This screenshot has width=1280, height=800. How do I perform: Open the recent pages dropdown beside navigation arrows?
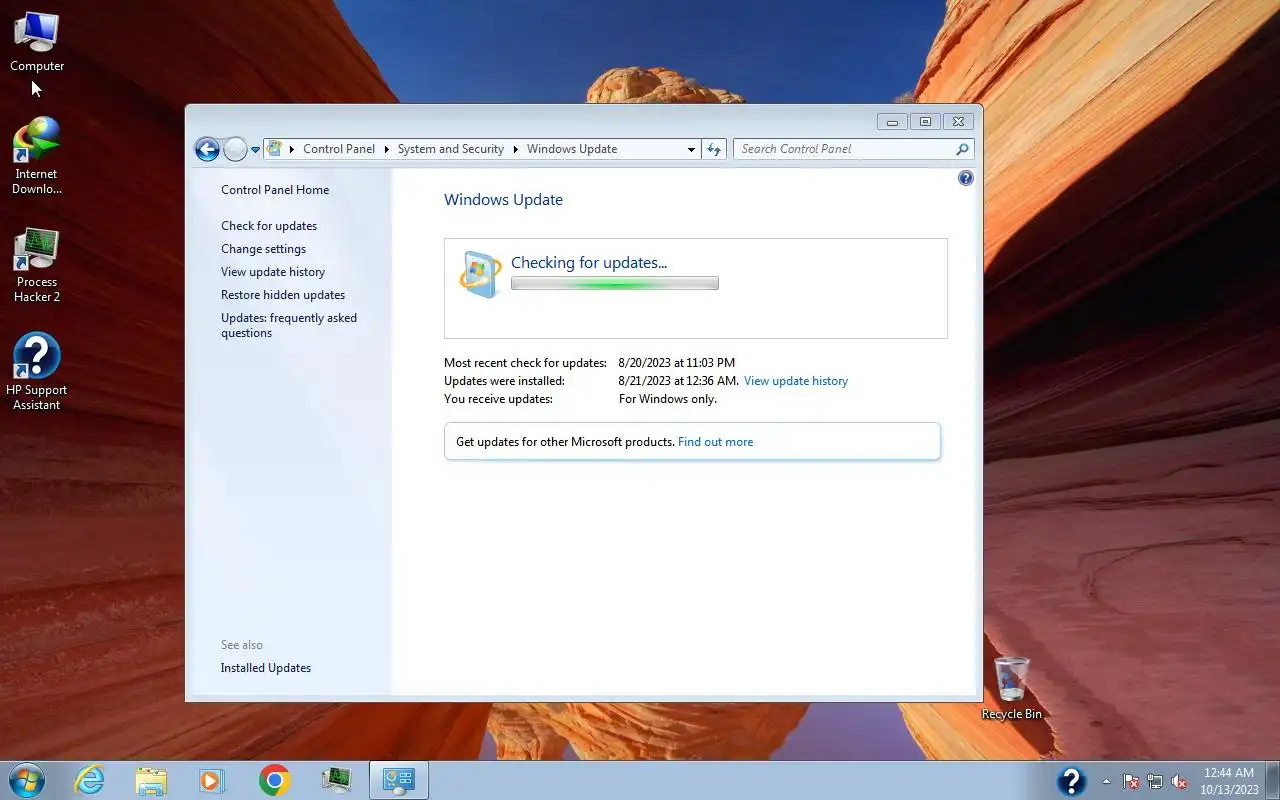255,150
